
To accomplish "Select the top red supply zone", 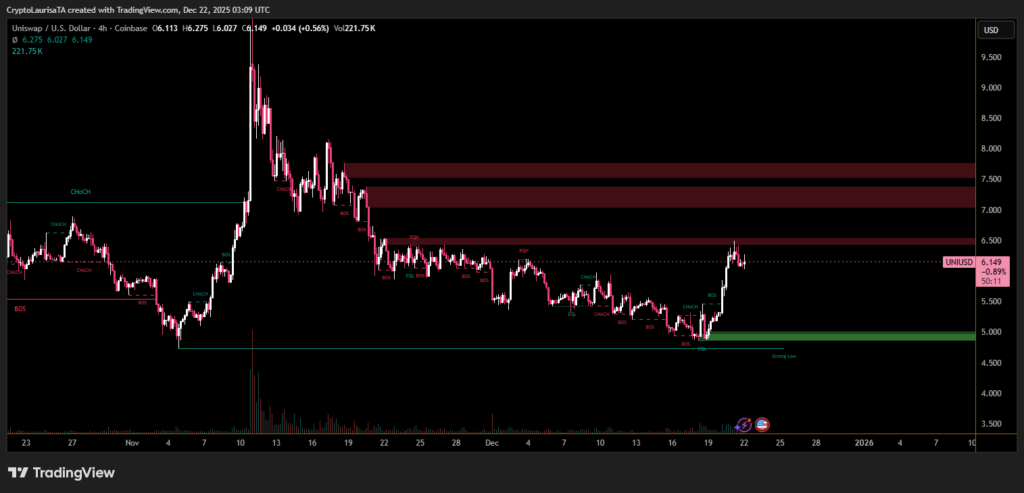I will click(x=658, y=170).
